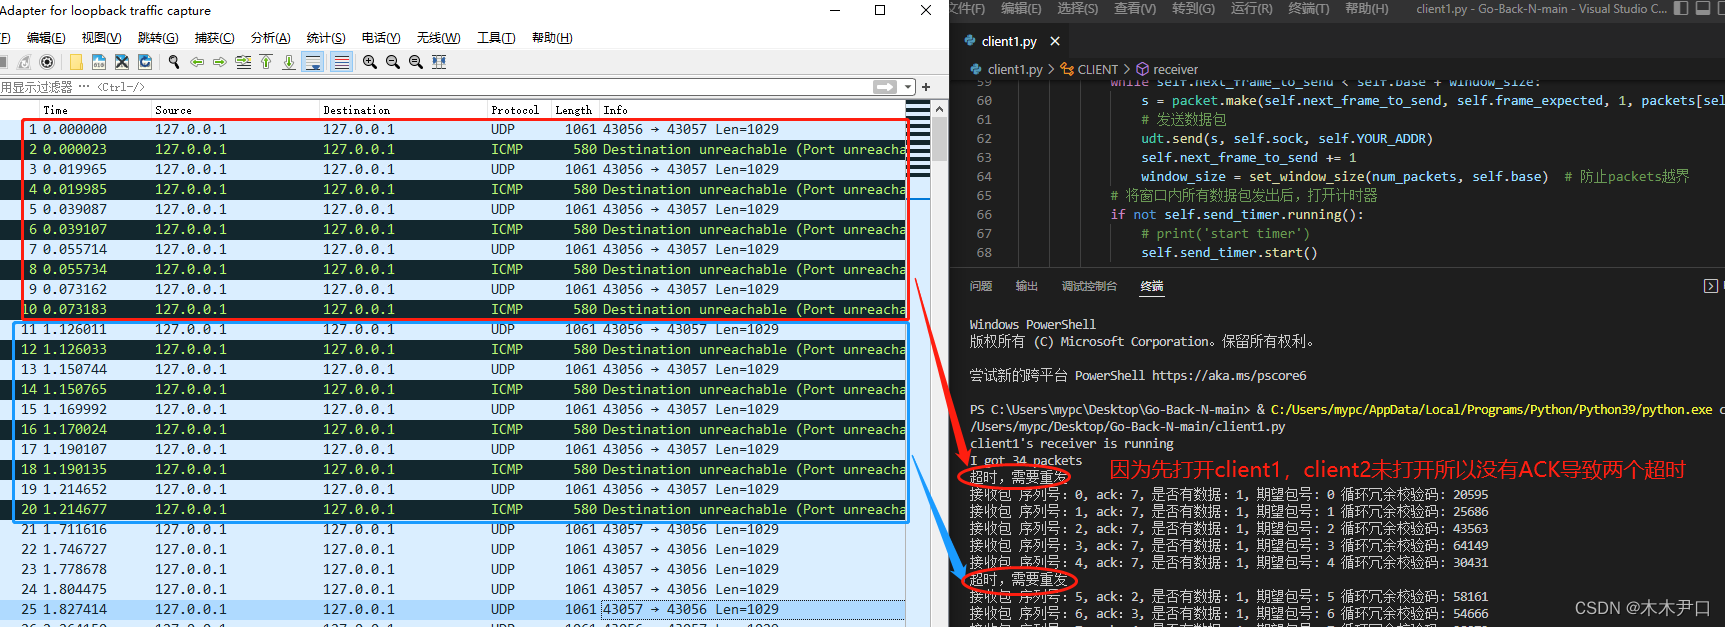Open Wireshark 无线(W) menu
This screenshot has height=627, width=1725.
tap(438, 37)
